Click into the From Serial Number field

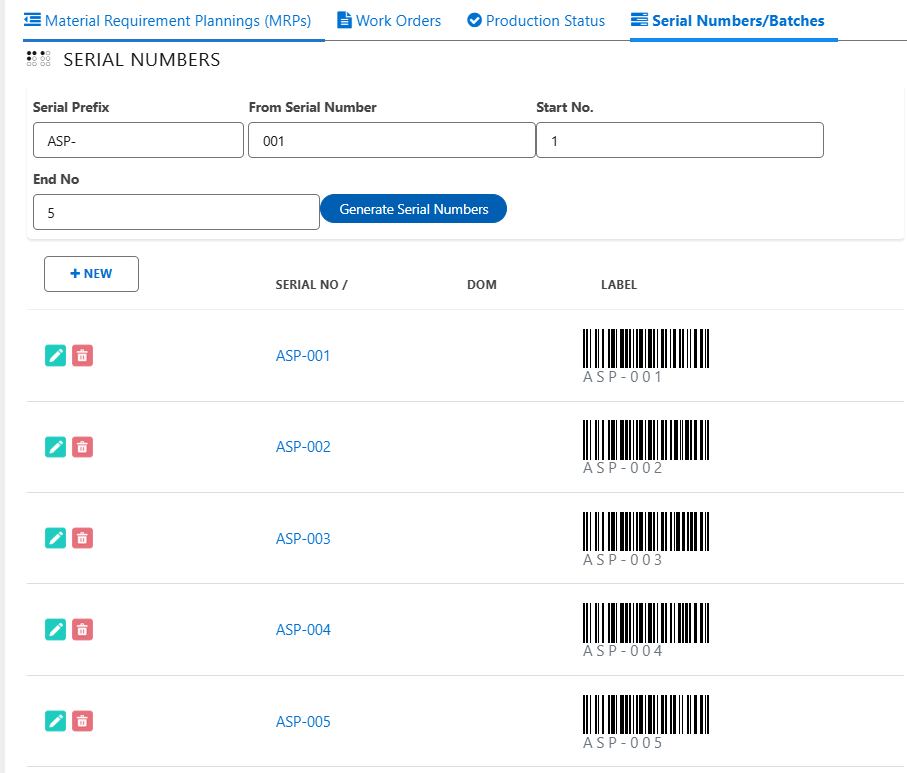tap(391, 141)
